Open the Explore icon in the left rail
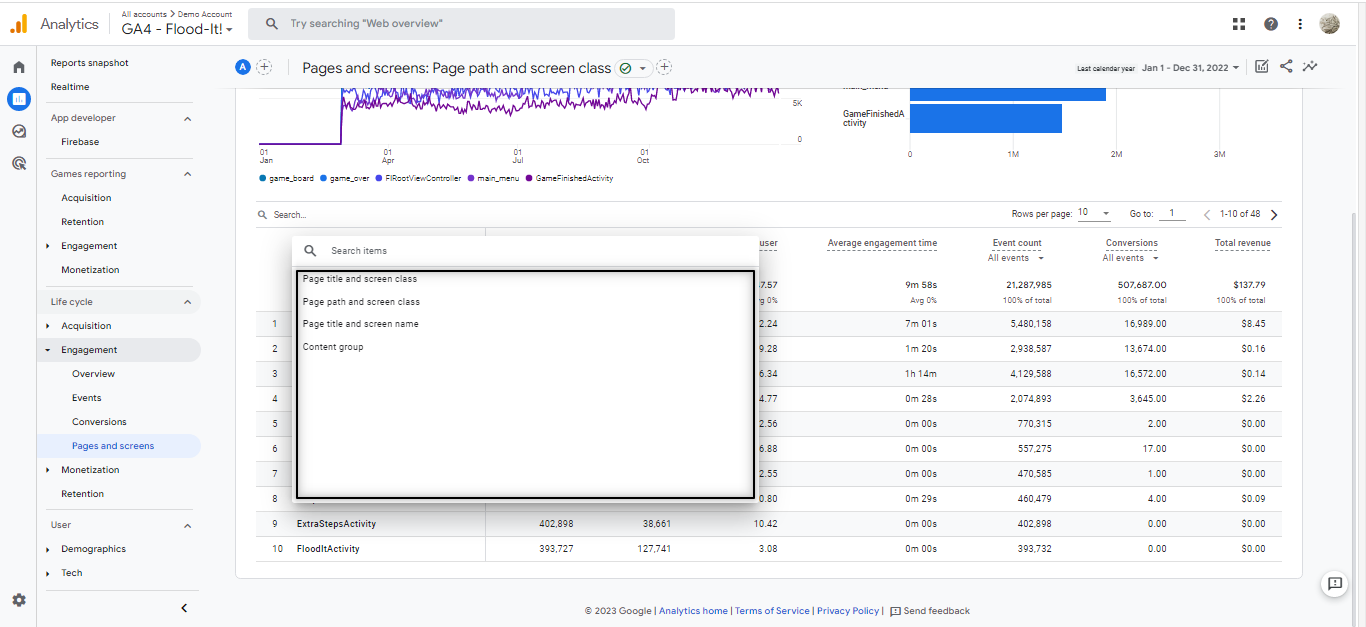Image resolution: width=1366 pixels, height=627 pixels. (18, 131)
